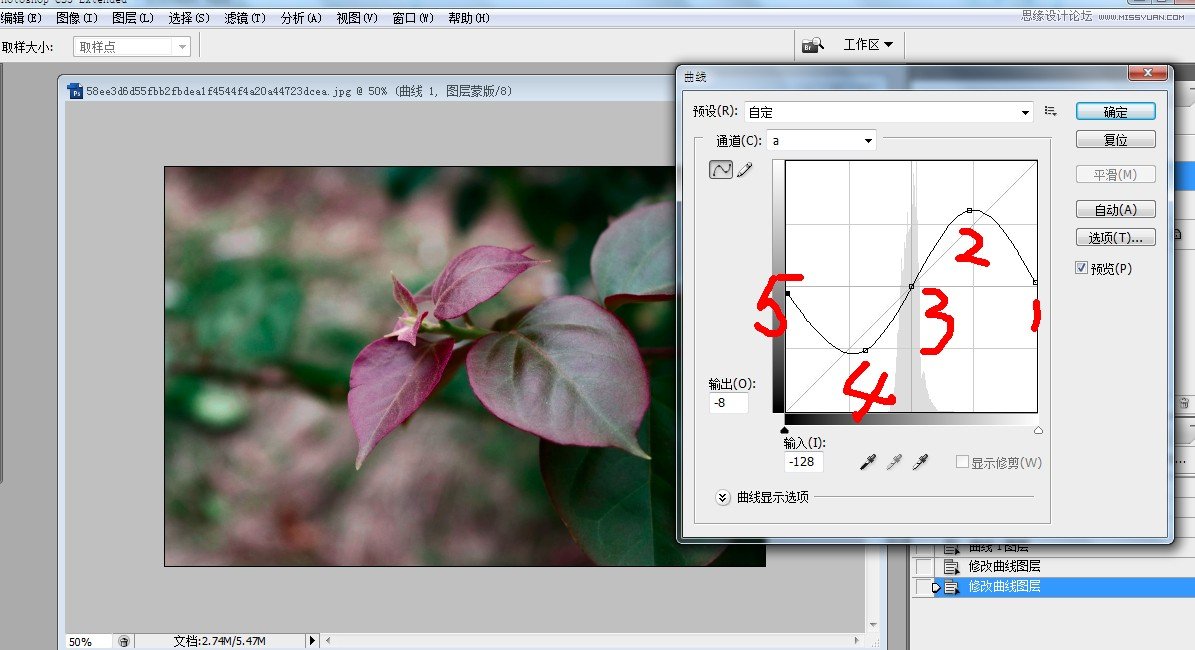Click the center control point on the curve

pos(911,287)
